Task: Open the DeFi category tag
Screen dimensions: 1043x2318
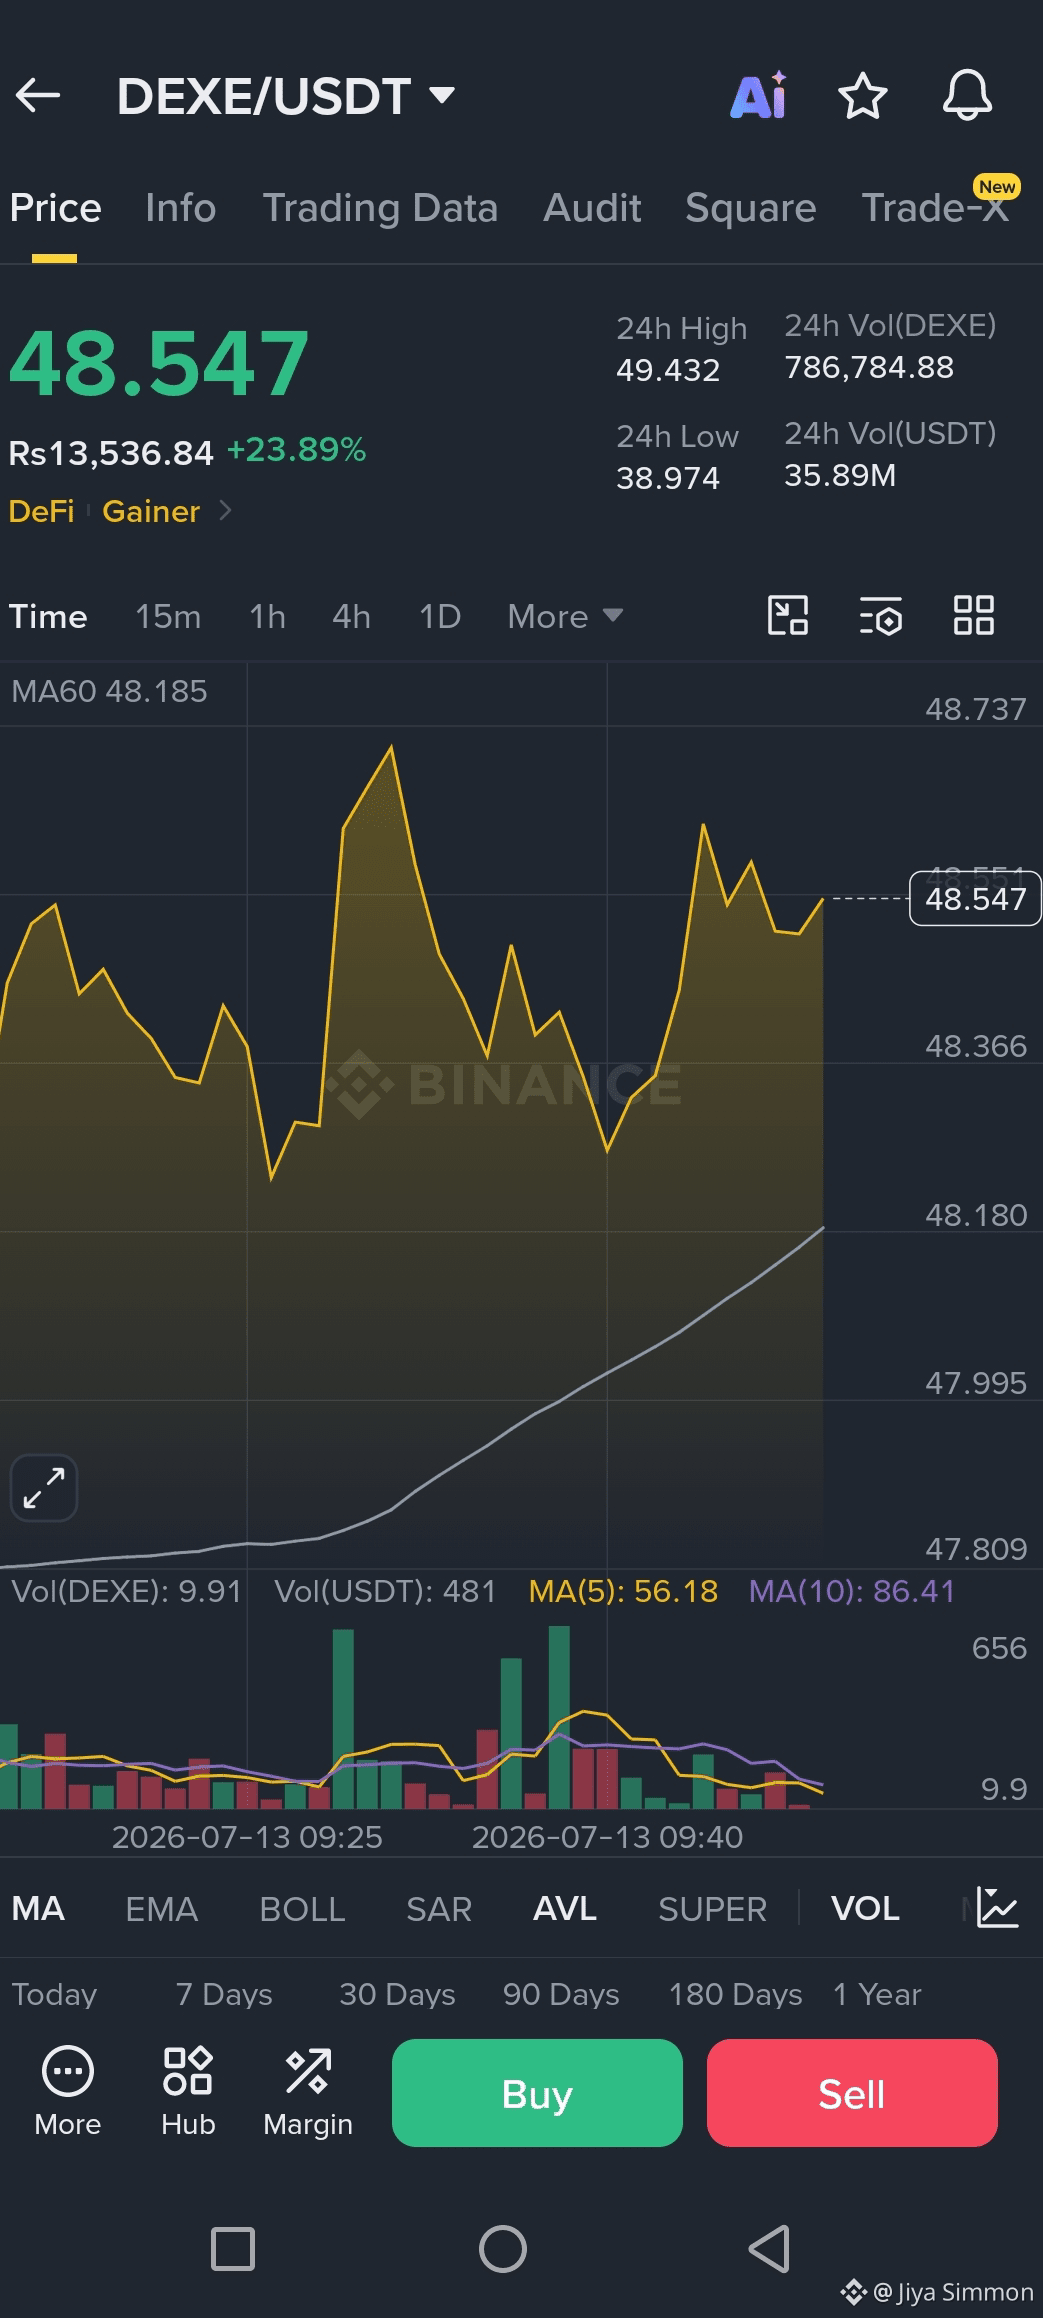Action: click(x=41, y=511)
